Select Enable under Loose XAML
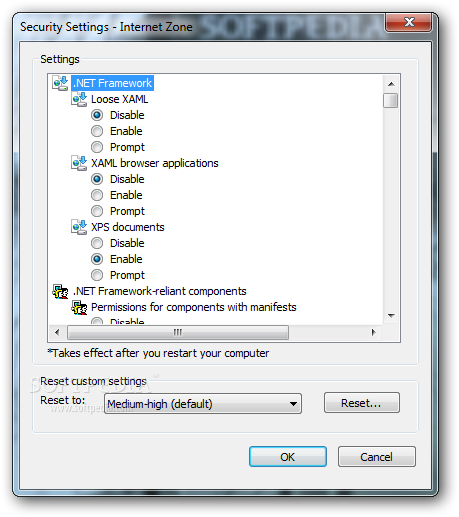The width and height of the screenshot is (459, 517). 97,131
